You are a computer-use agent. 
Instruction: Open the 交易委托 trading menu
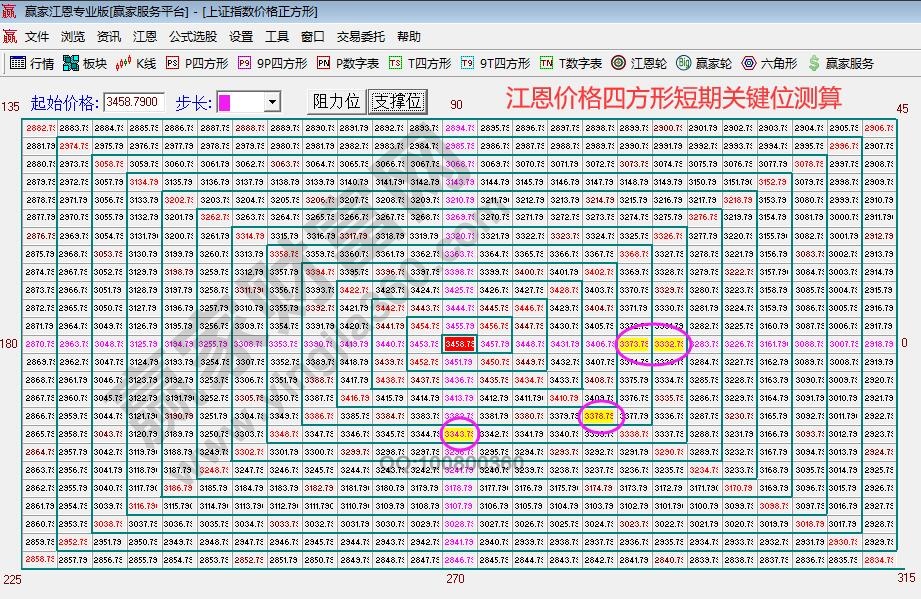[363, 36]
